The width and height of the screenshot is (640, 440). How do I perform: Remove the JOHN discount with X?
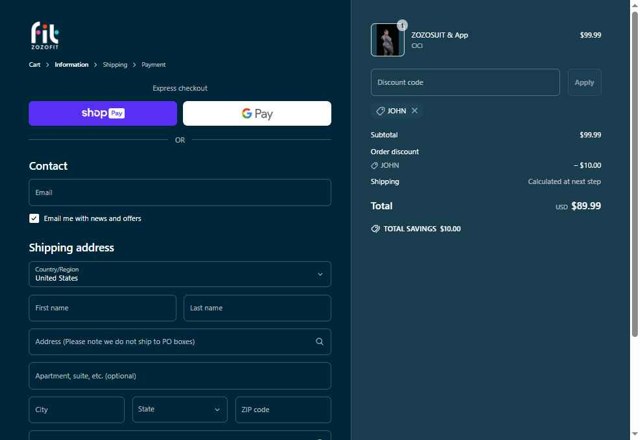[414, 111]
